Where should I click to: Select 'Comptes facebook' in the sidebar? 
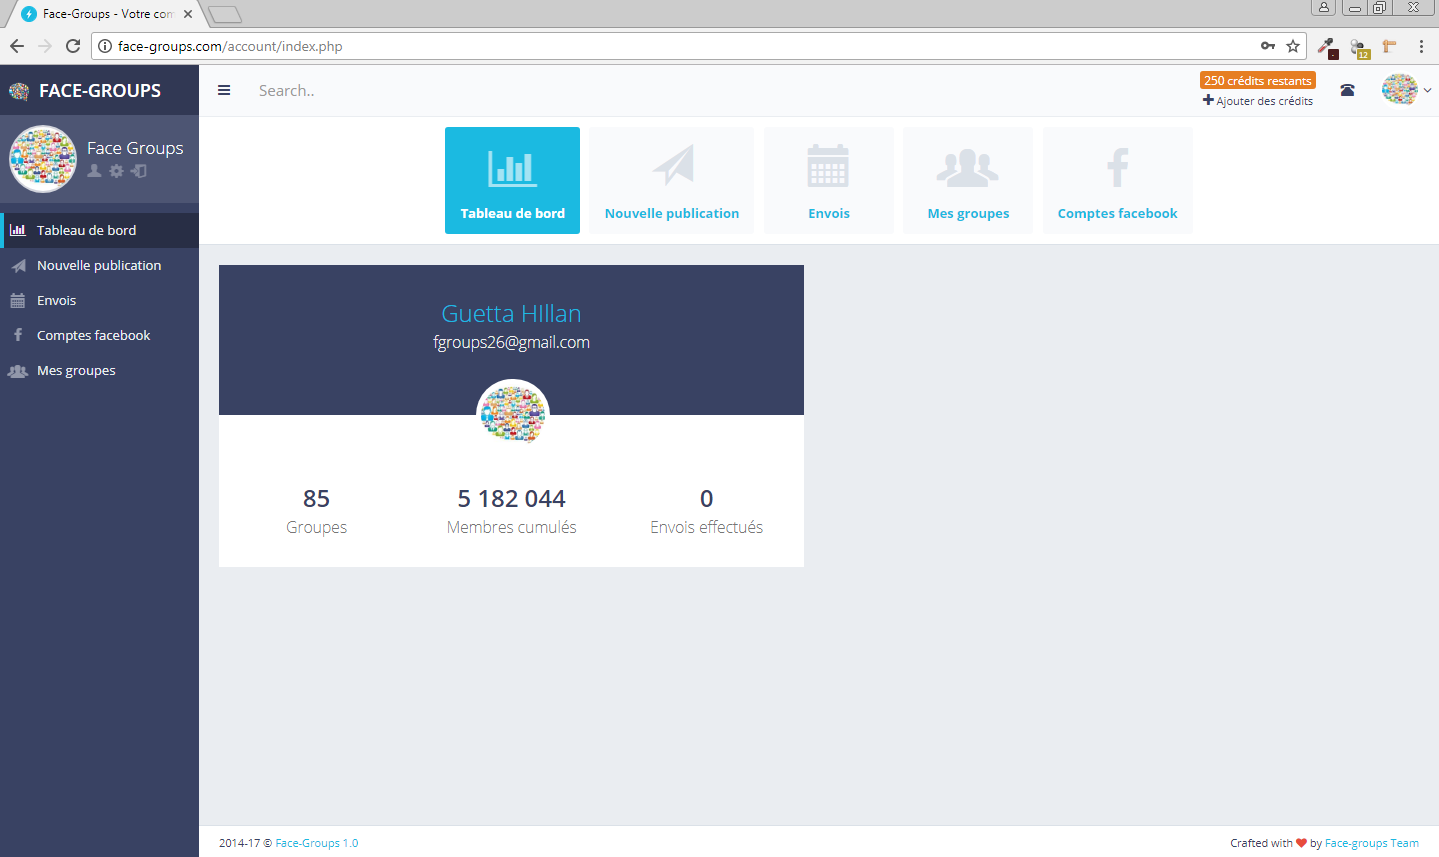tap(93, 335)
